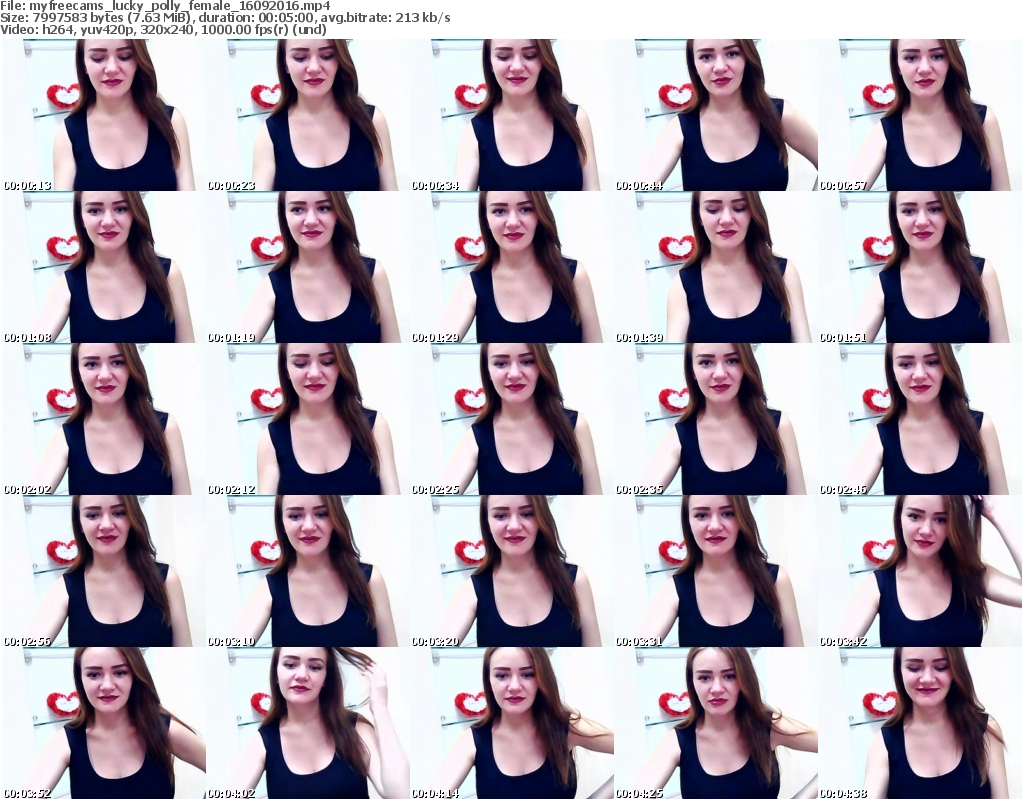The width and height of the screenshot is (1024, 799).
Task: Click the 'Size: 7997583 bytes' info line
Action: click(x=225, y=18)
